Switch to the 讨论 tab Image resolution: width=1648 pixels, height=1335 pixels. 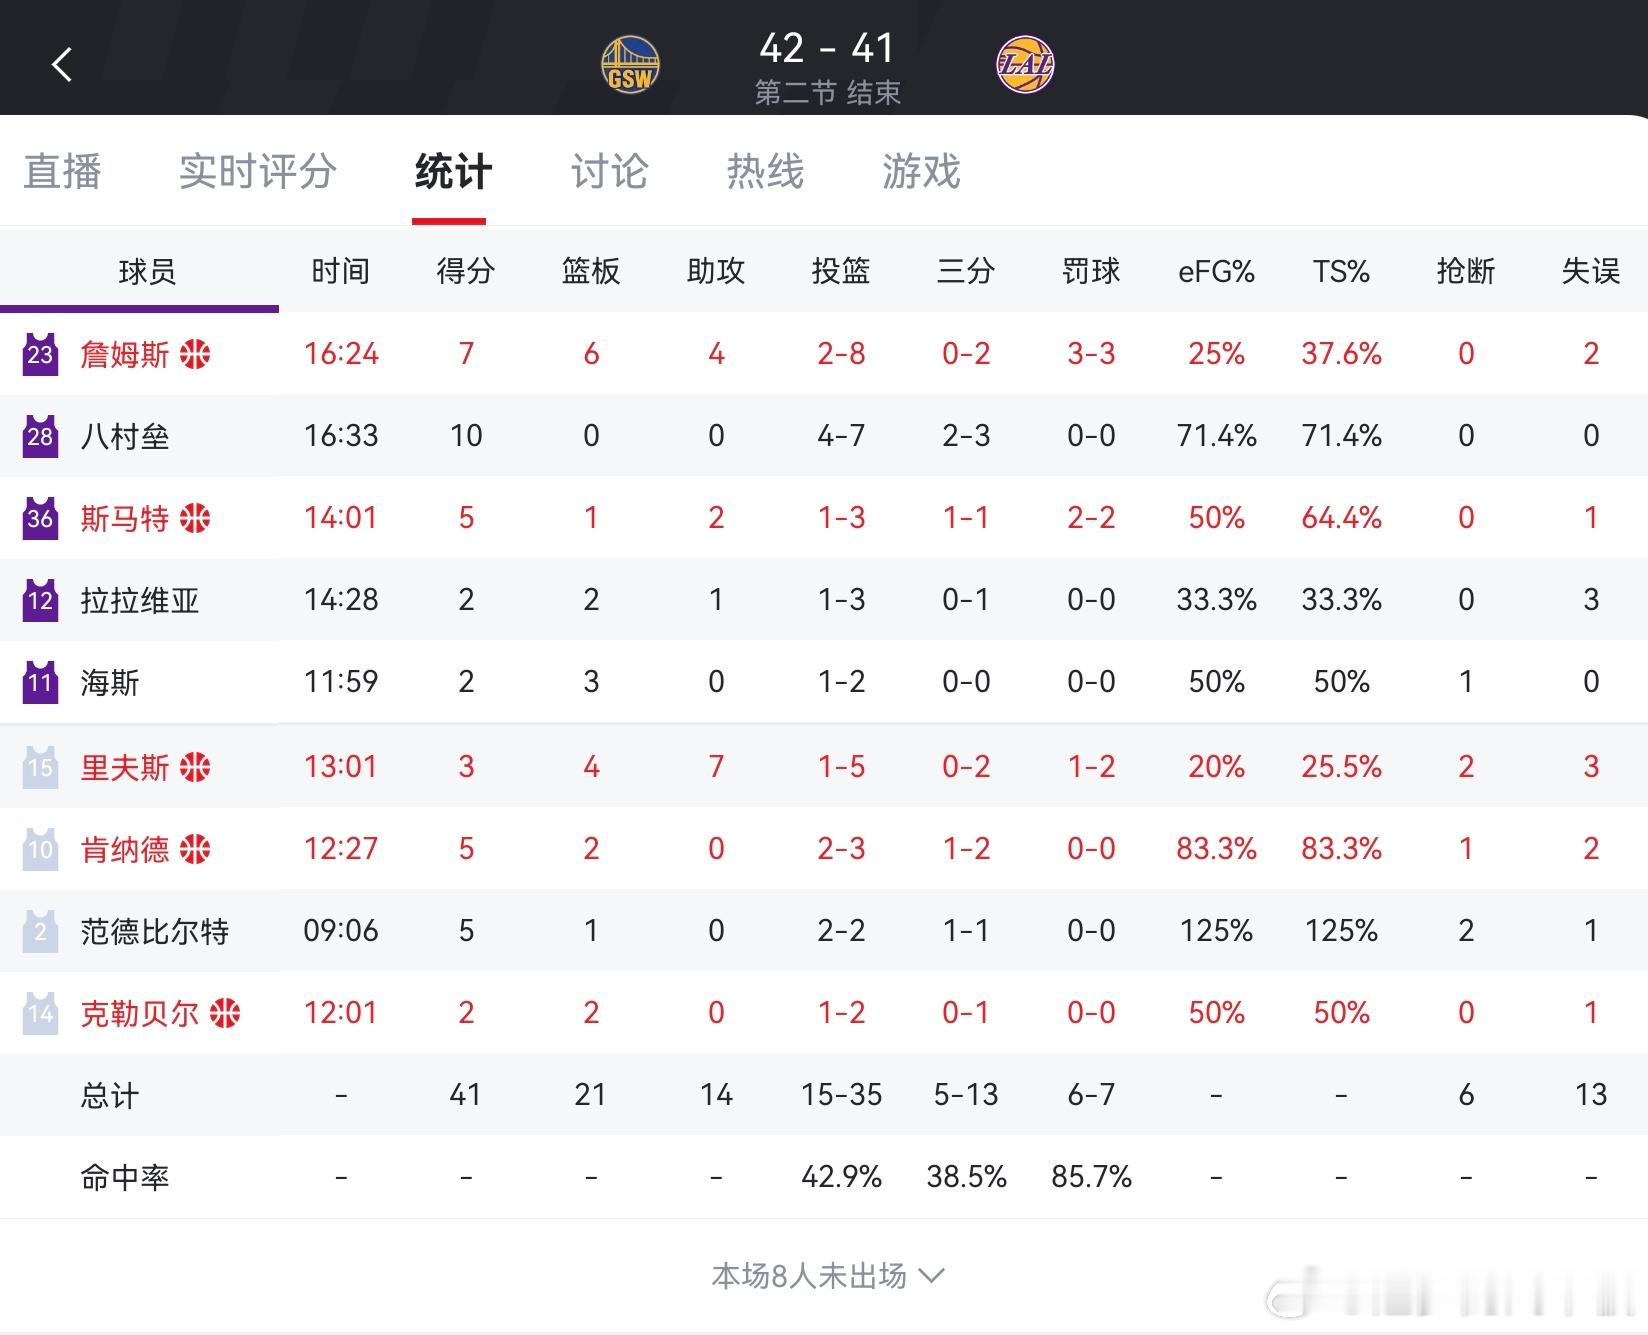(x=608, y=172)
